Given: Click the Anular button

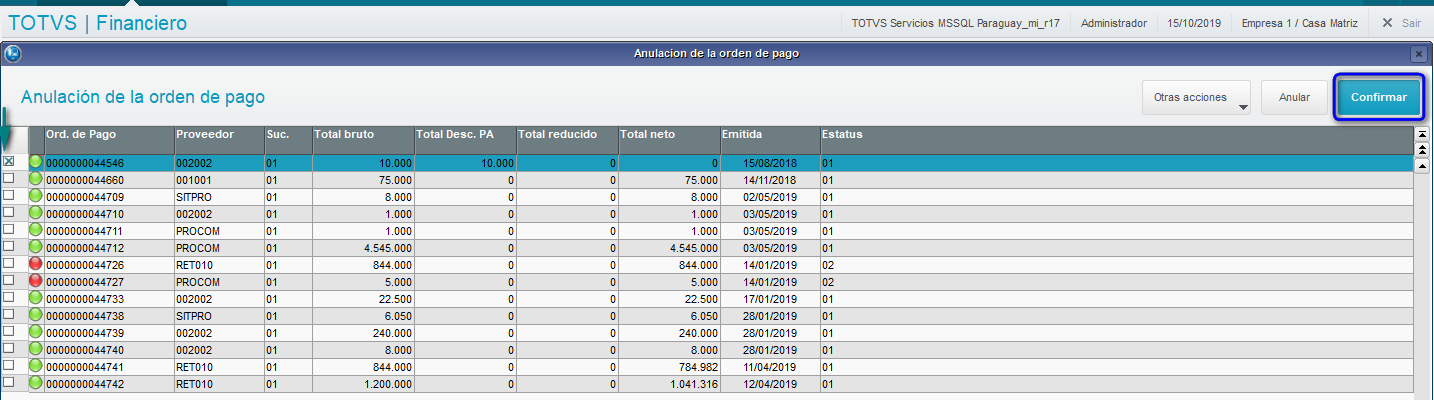Looking at the screenshot, I should coord(1294,98).
